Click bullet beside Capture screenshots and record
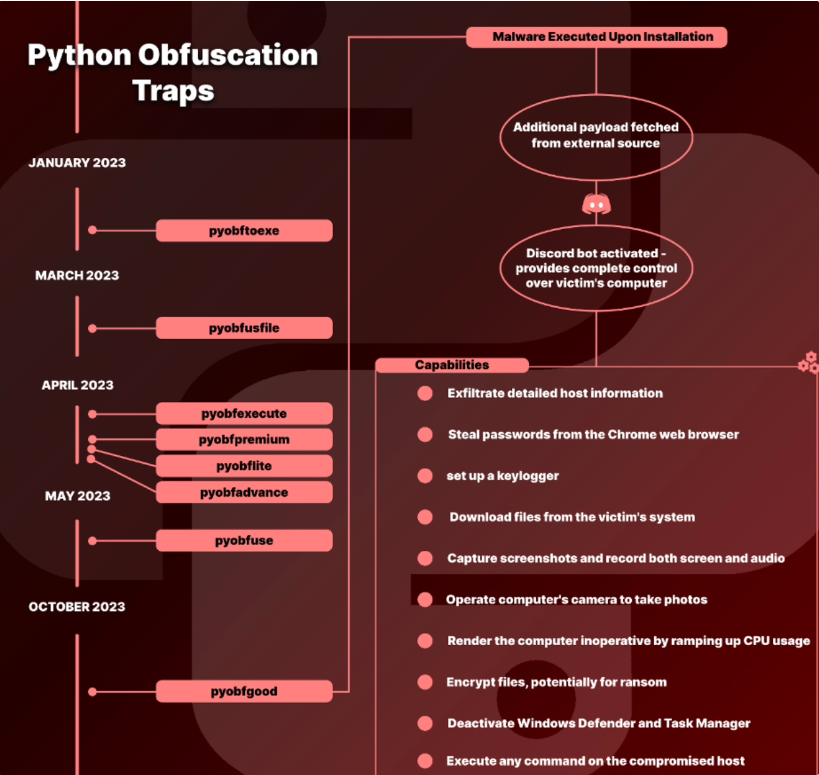The width and height of the screenshot is (819, 775). [x=425, y=558]
